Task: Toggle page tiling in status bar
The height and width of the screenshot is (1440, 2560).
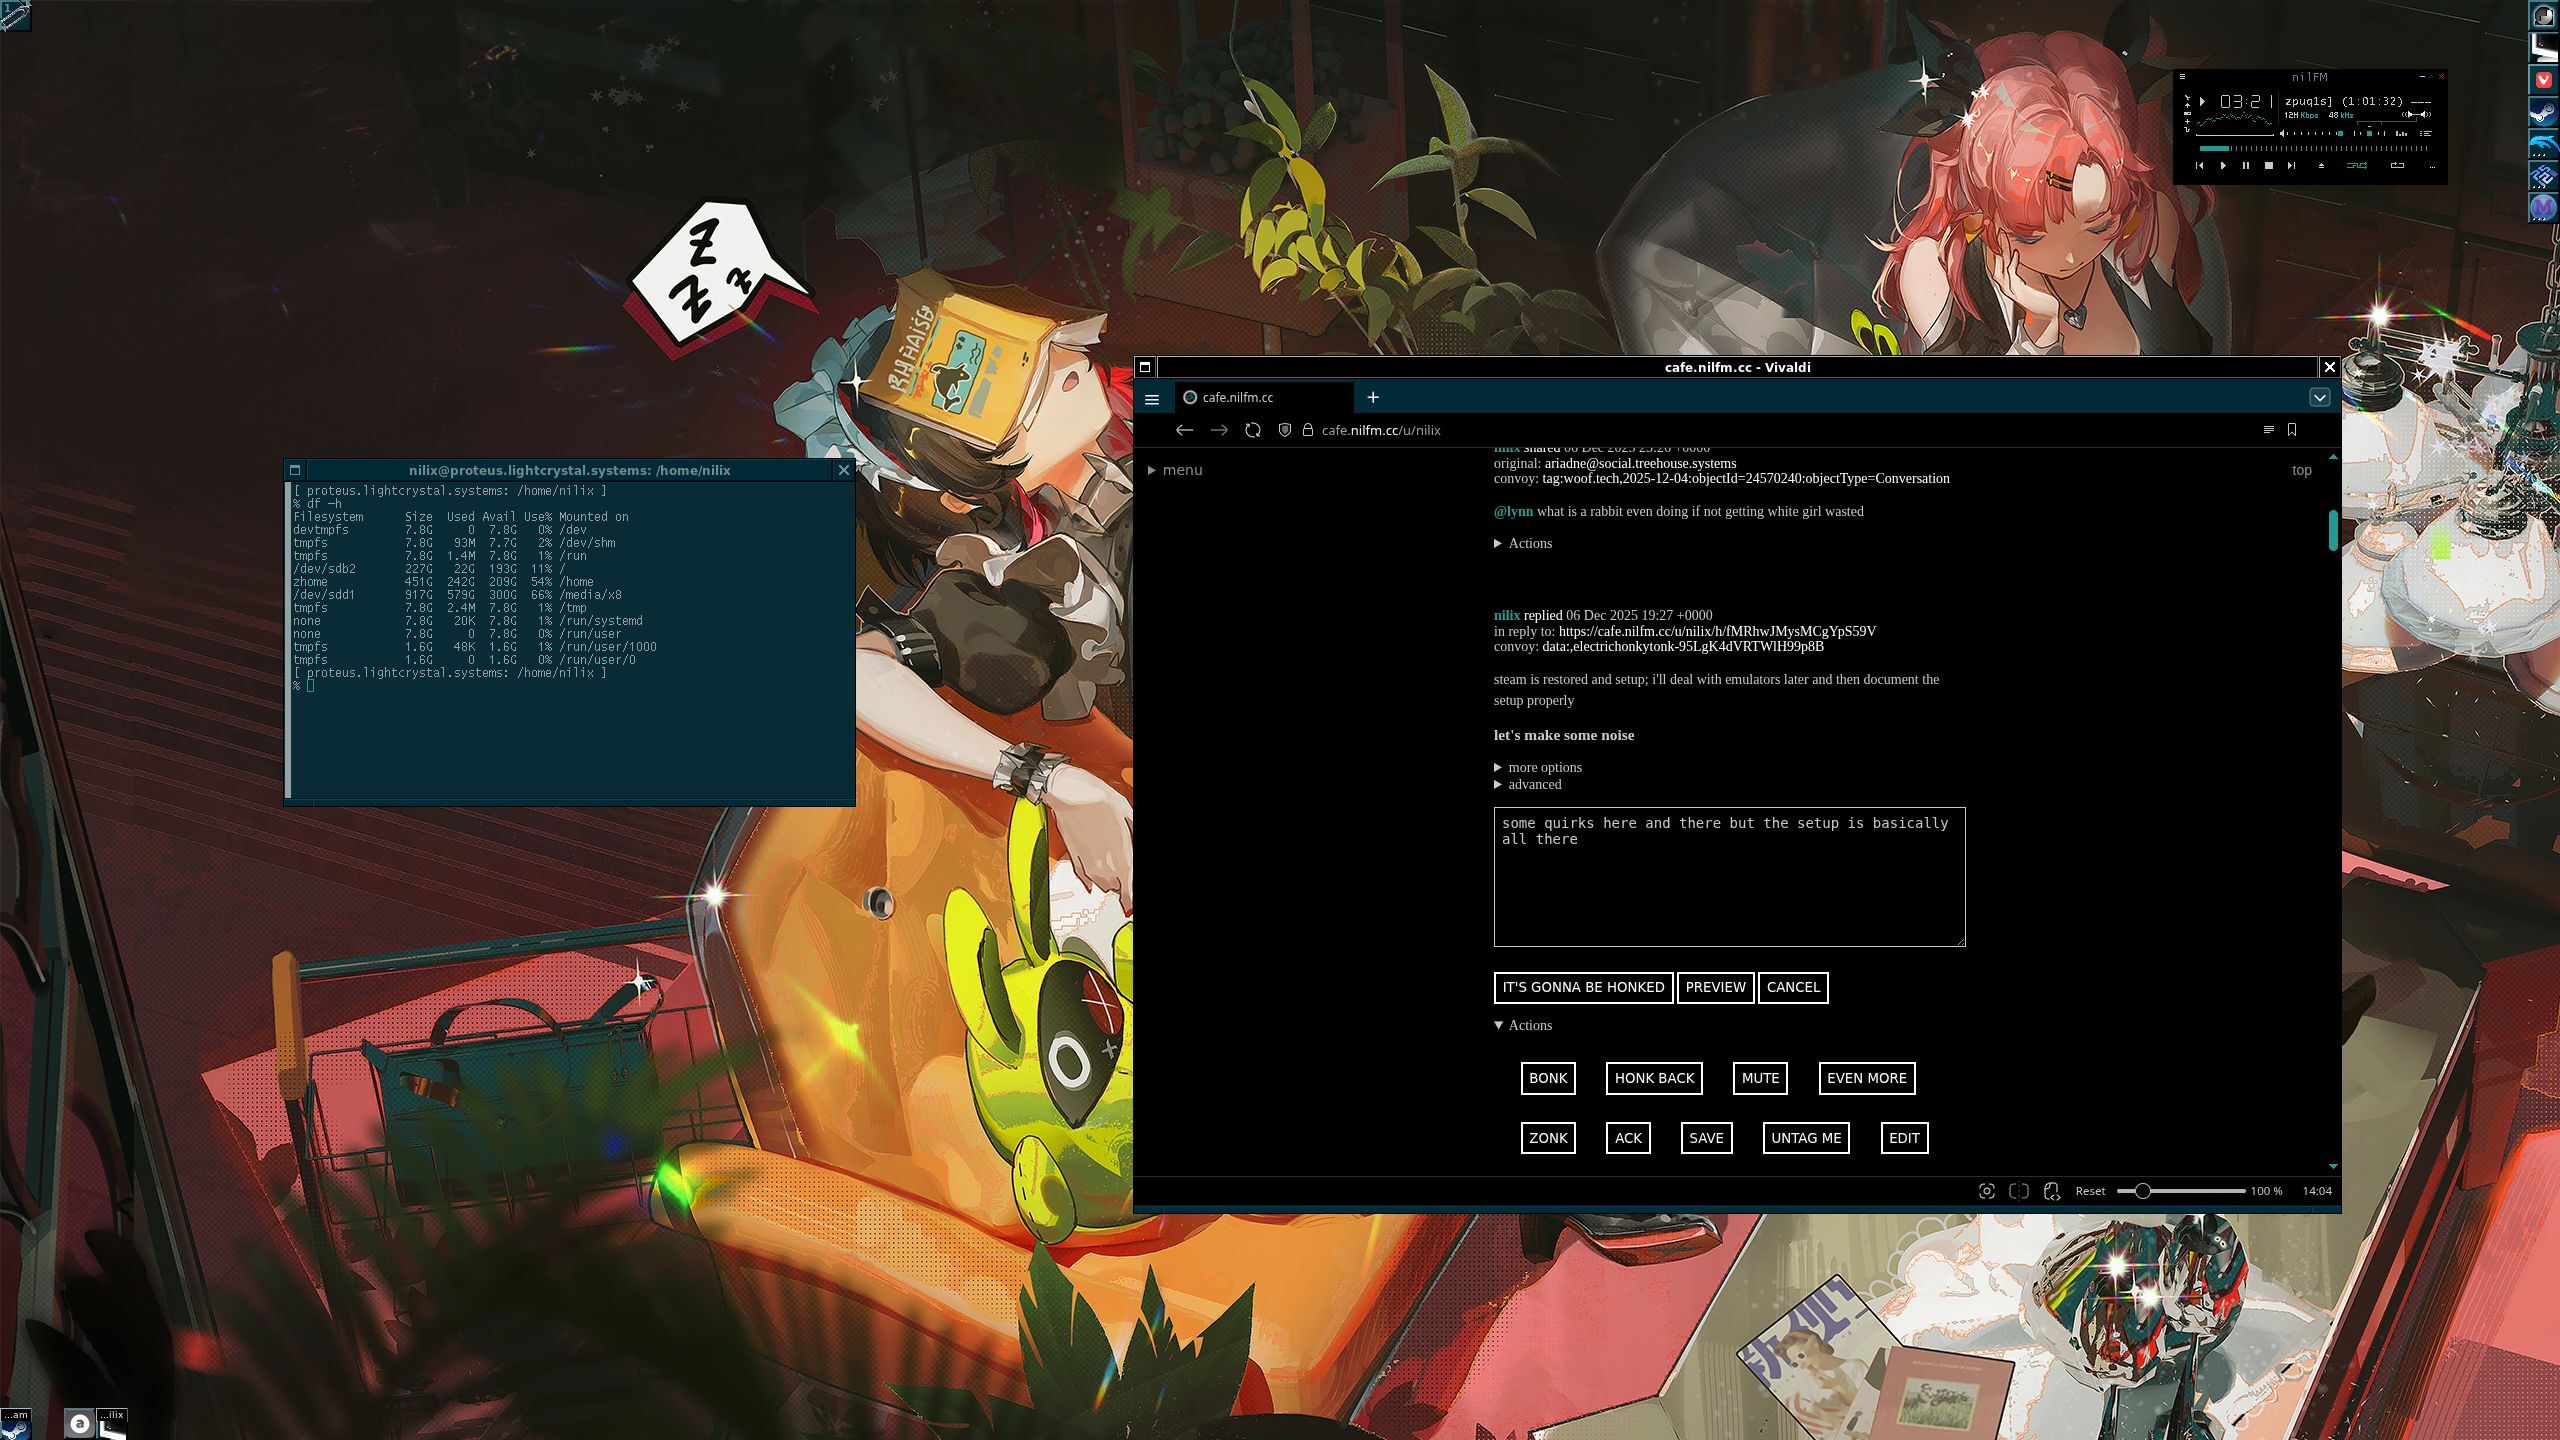Action: (x=2019, y=1191)
